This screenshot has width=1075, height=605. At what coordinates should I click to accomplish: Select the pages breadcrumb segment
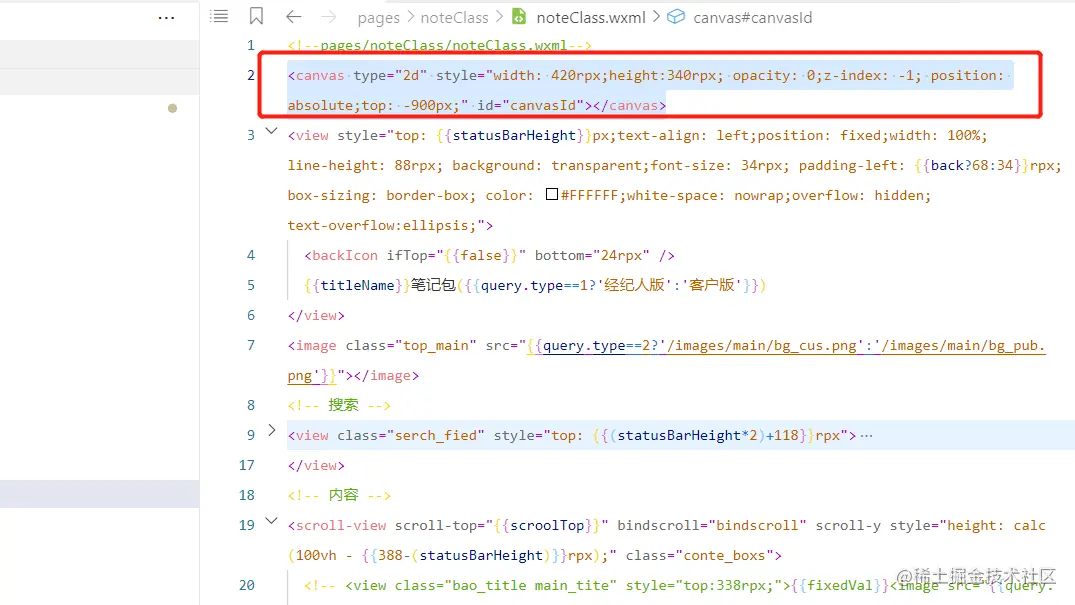(378, 18)
